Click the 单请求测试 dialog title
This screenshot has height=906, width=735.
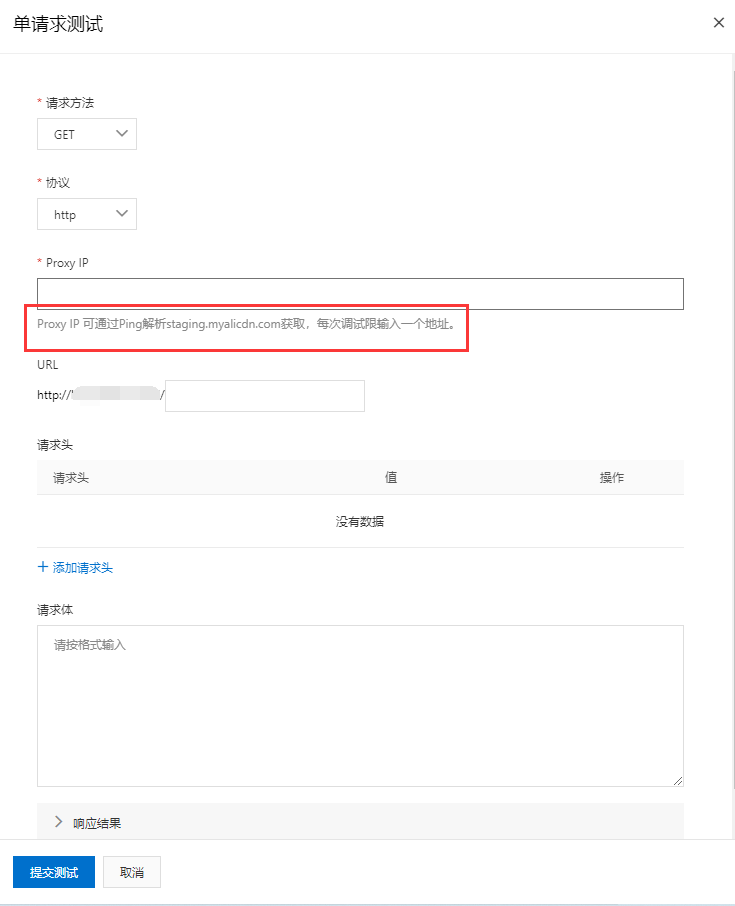[58, 24]
